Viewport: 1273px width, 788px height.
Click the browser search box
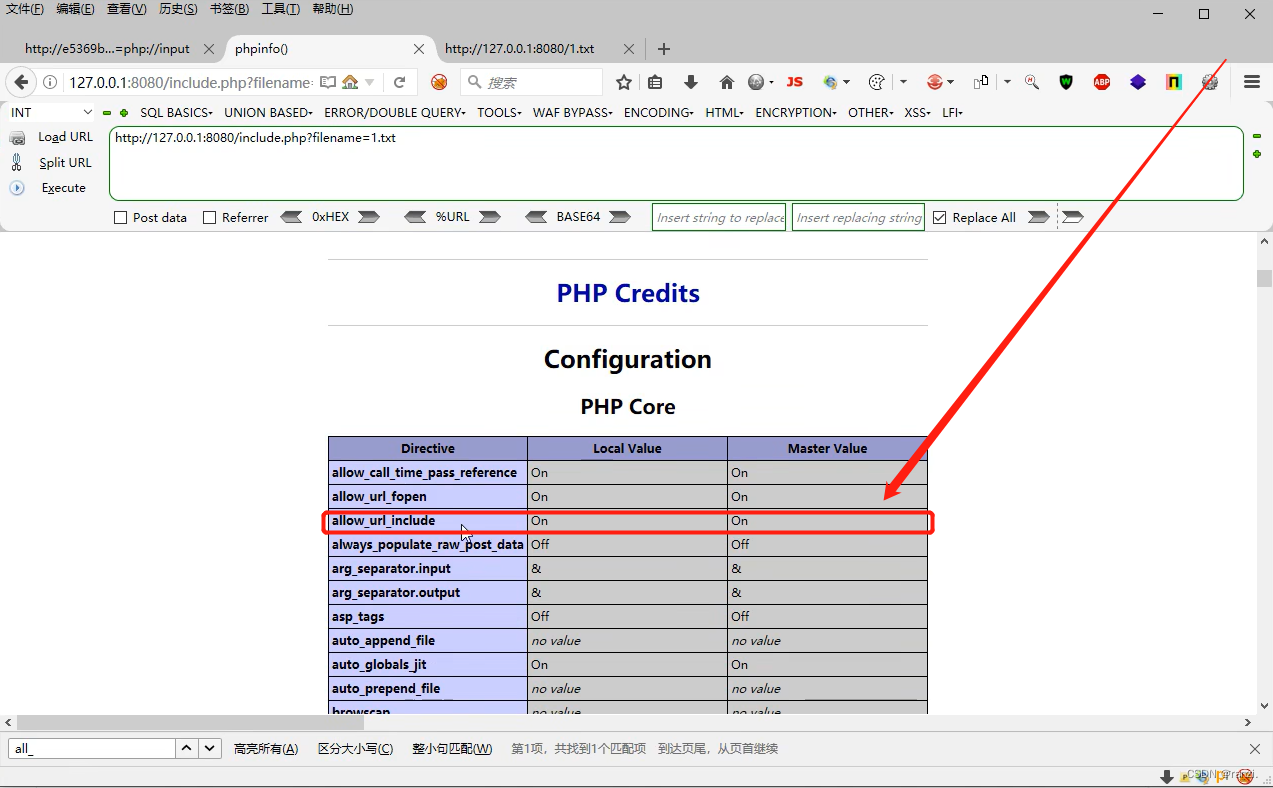point(532,82)
